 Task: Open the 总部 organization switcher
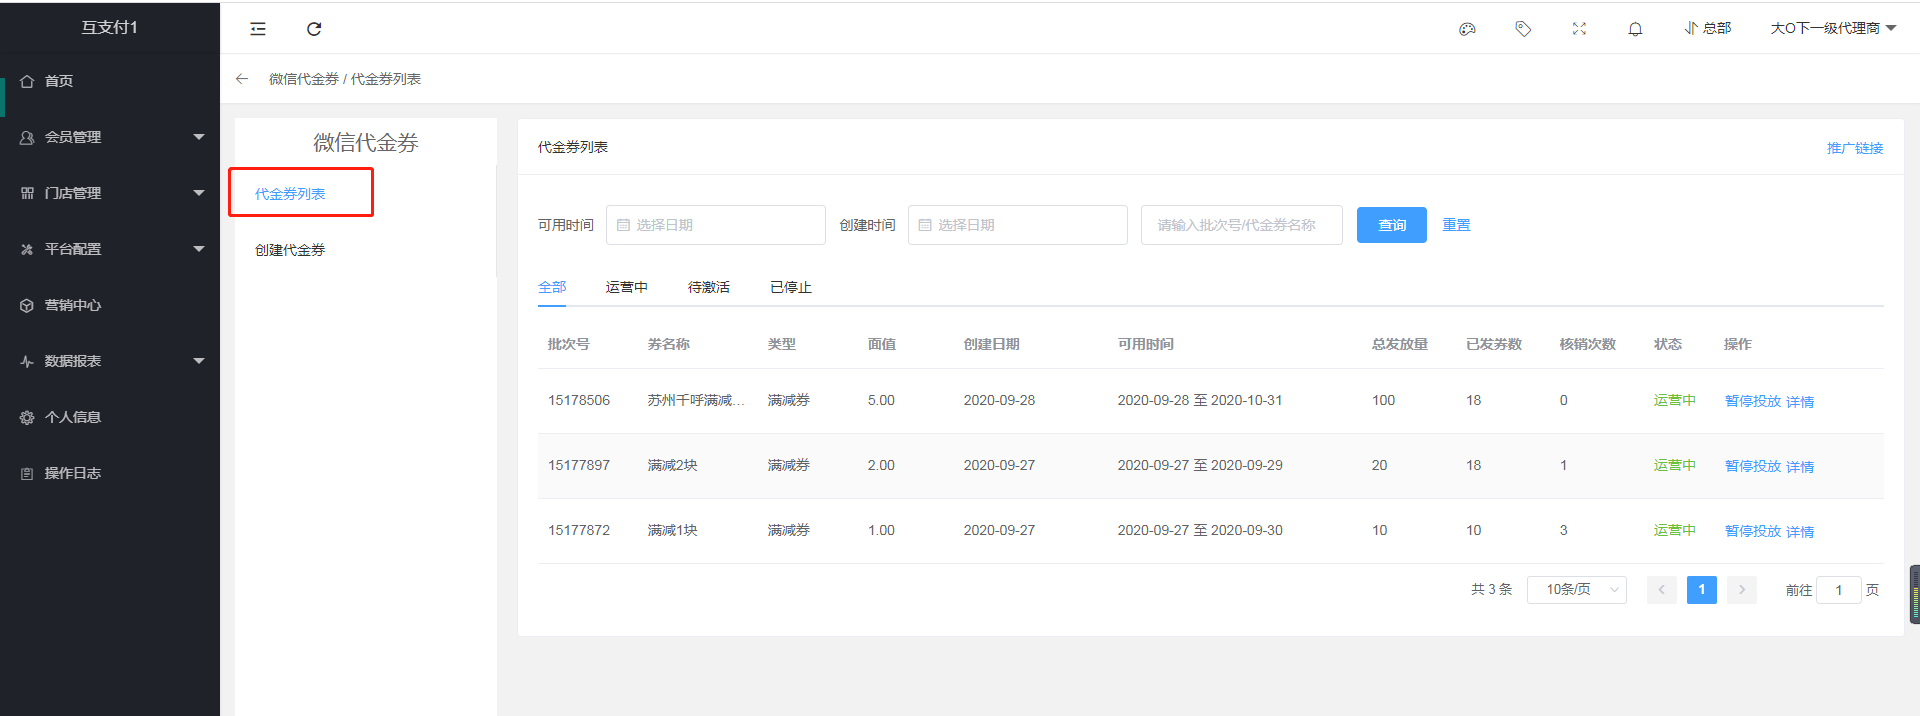1708,29
